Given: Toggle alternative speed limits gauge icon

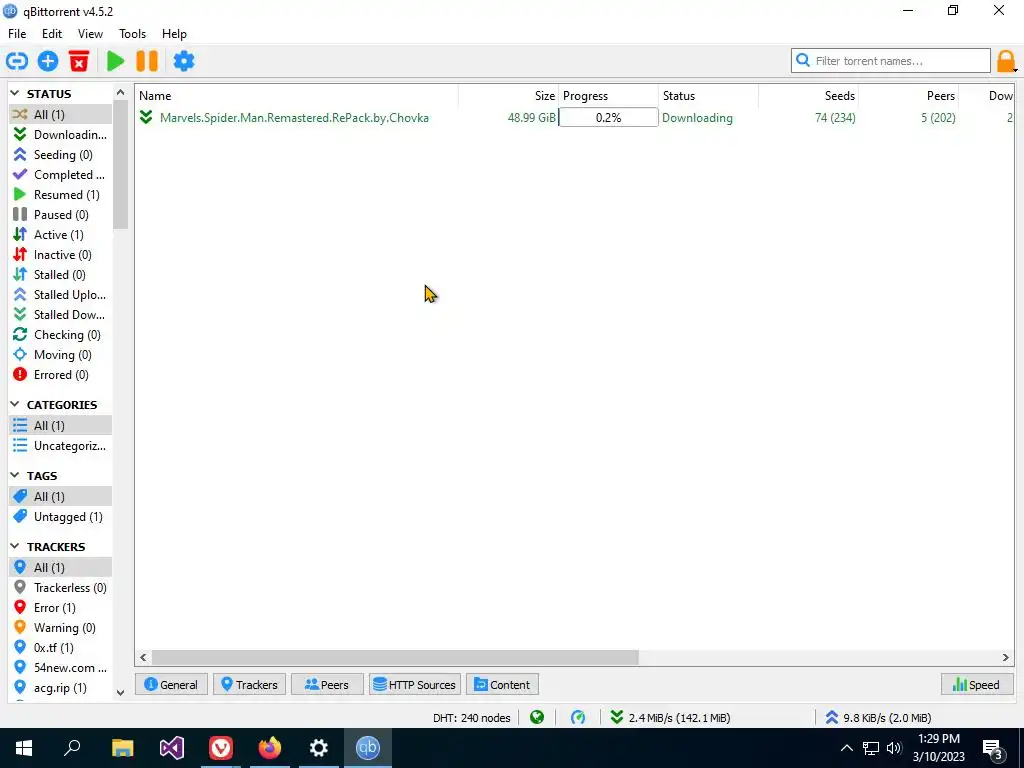Looking at the screenshot, I should [578, 718].
